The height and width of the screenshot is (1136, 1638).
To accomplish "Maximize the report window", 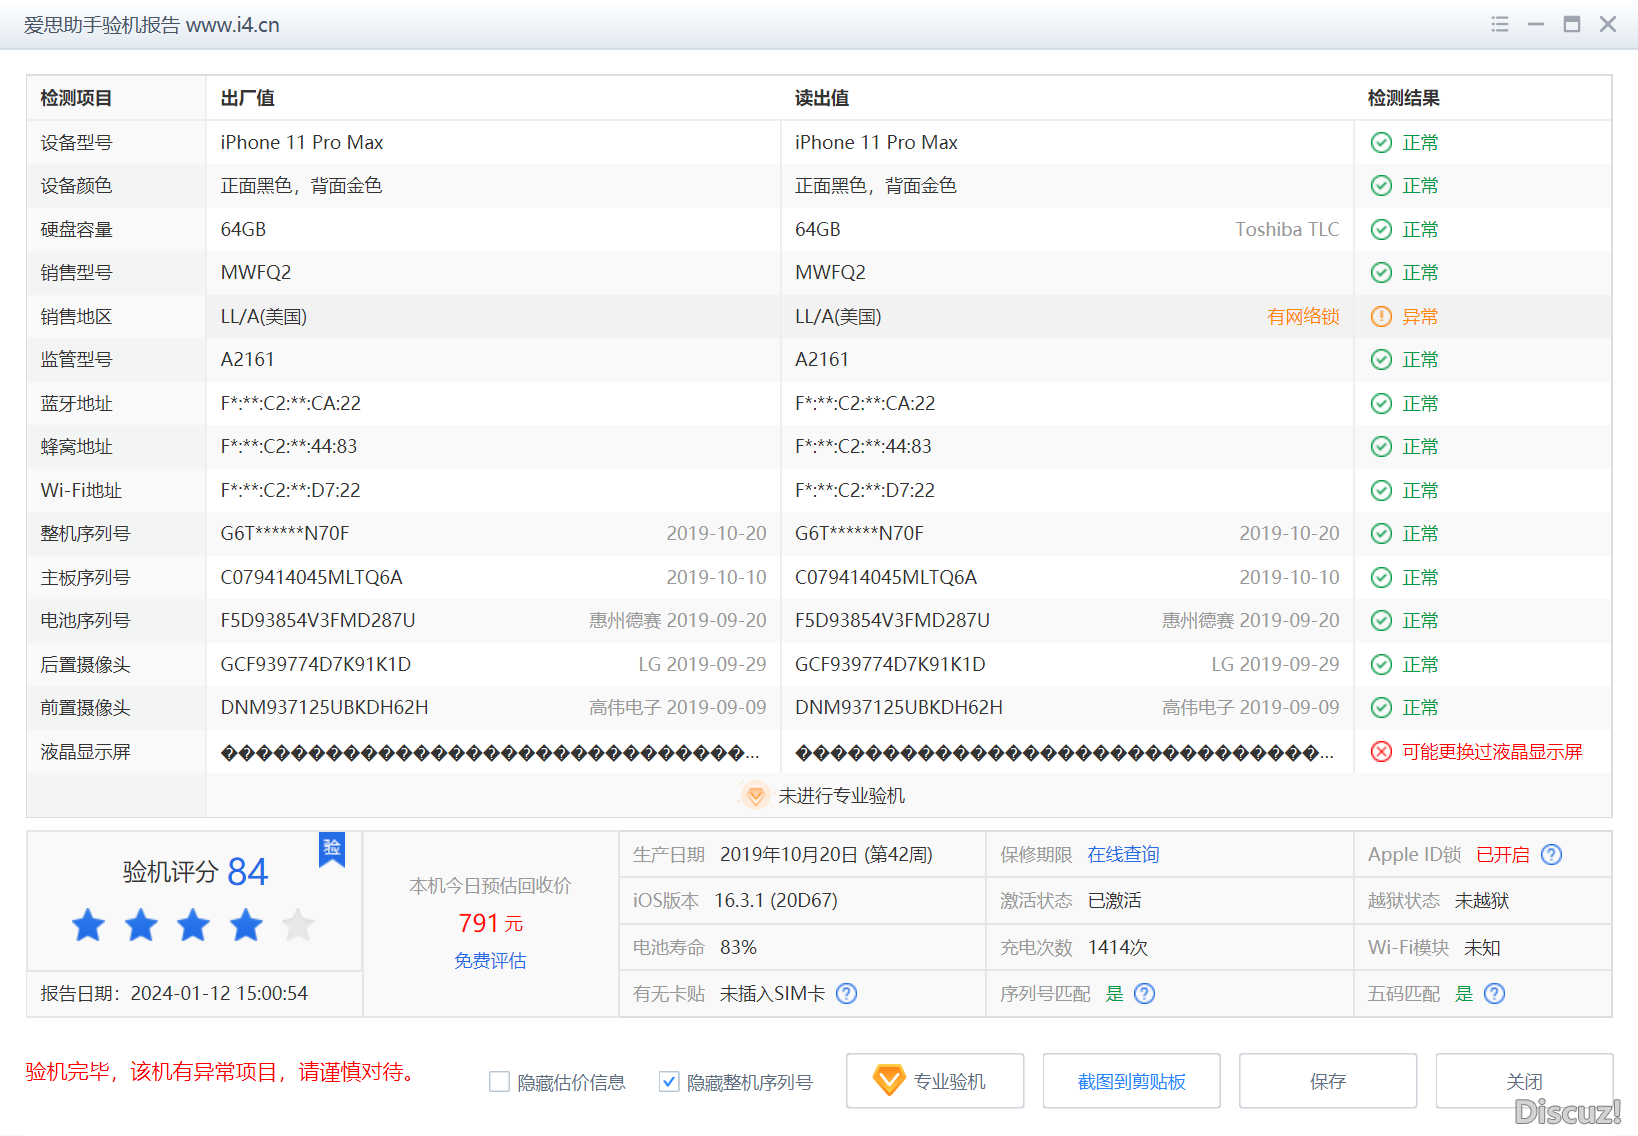I will pos(1572,24).
